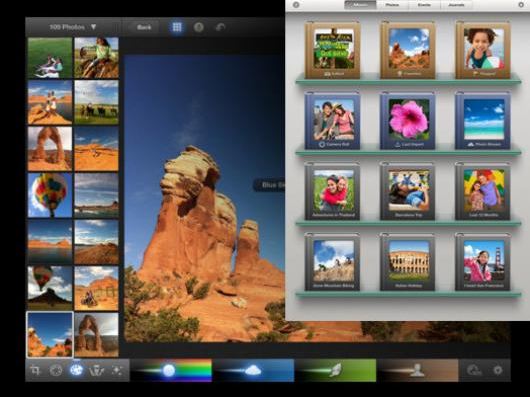Open the Adventures in Thailand album
Viewport: 530px width, 397px height.
pyautogui.click(x=333, y=191)
